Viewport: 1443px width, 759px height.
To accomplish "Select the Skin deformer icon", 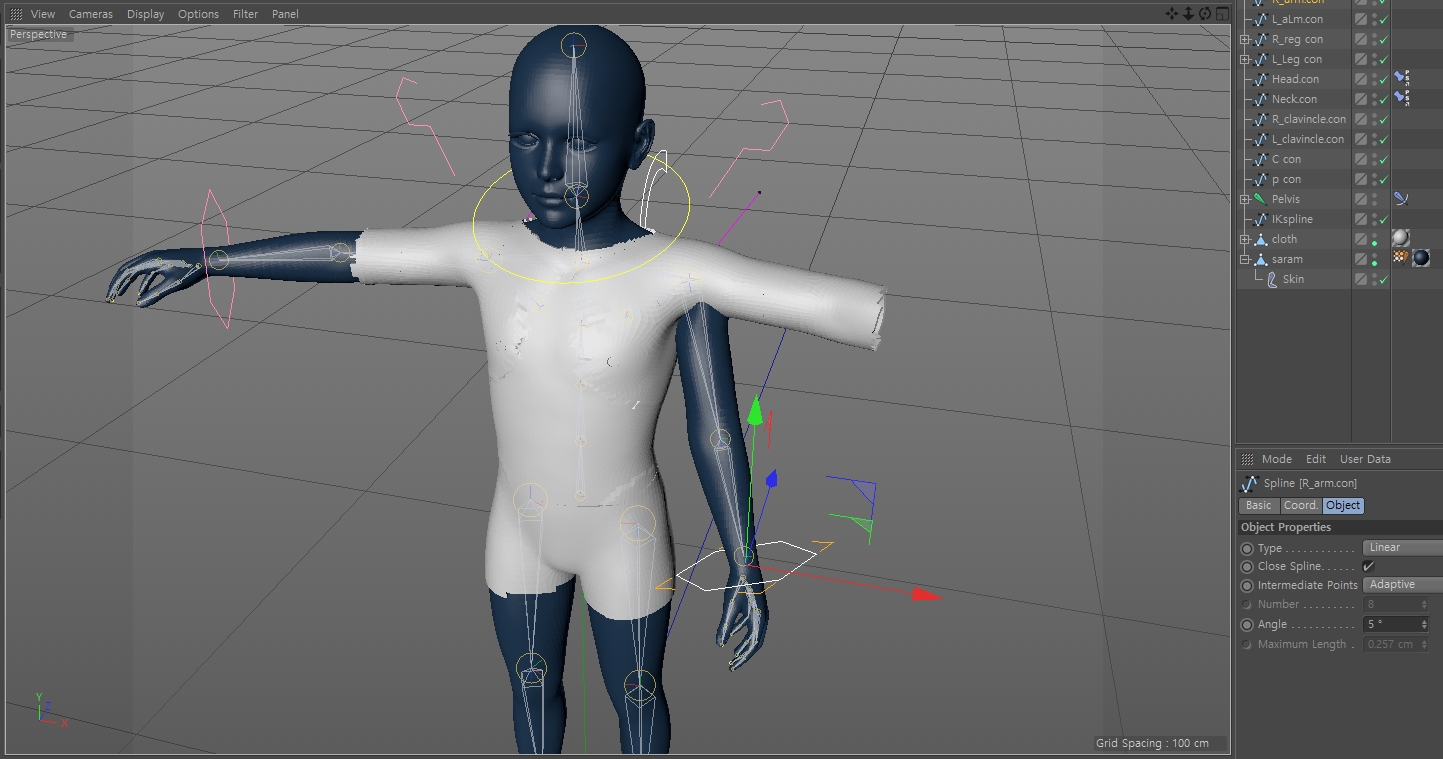I will point(1272,279).
